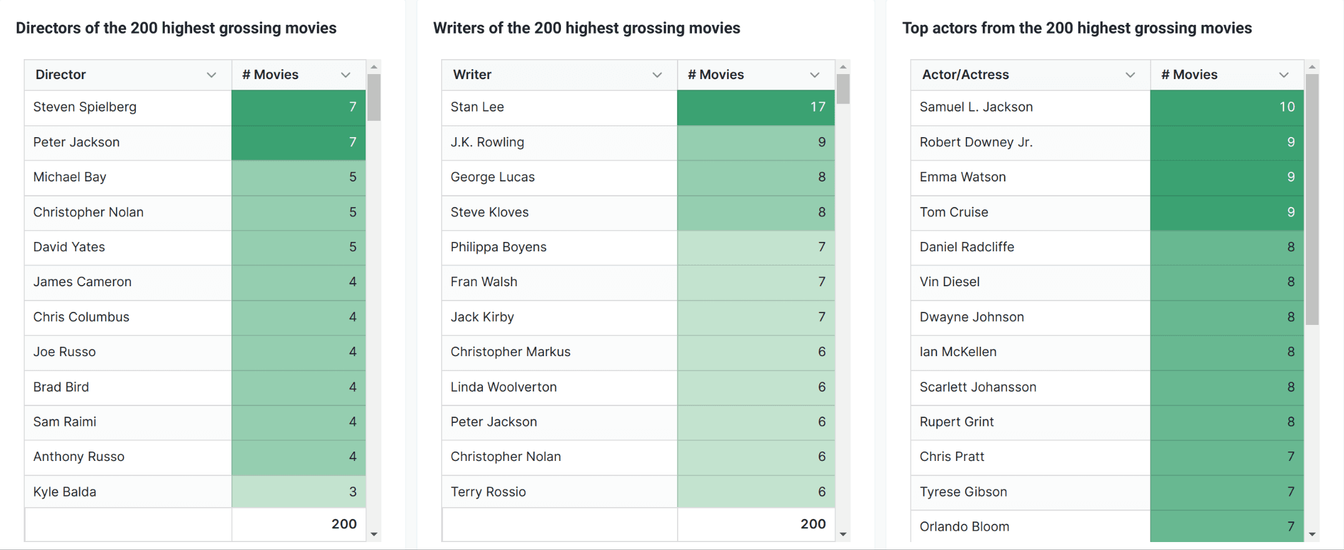
Task: Select director Christopher Nolan cell
Action: coord(128,212)
